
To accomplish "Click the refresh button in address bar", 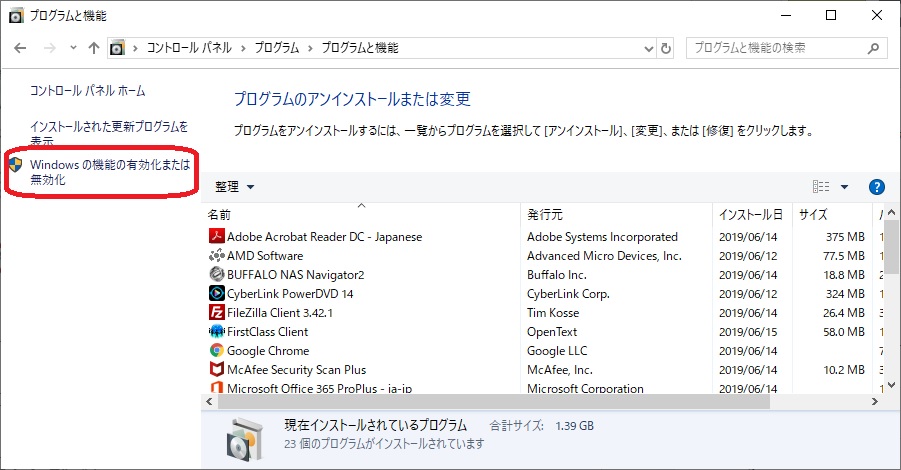I will pyautogui.click(x=666, y=48).
